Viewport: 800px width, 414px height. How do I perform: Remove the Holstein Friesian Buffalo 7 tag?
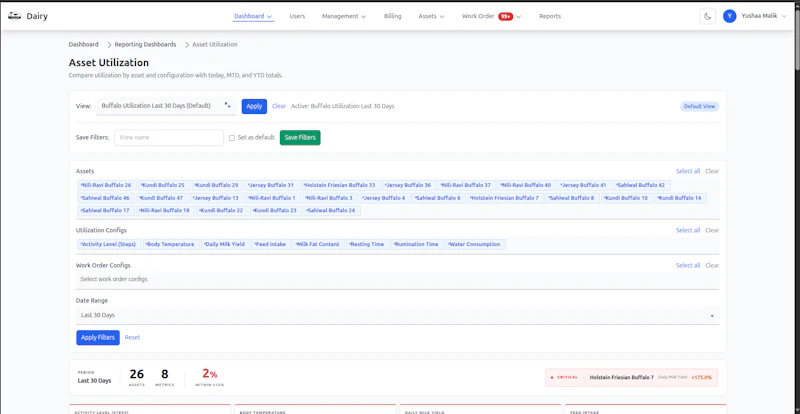[471, 198]
